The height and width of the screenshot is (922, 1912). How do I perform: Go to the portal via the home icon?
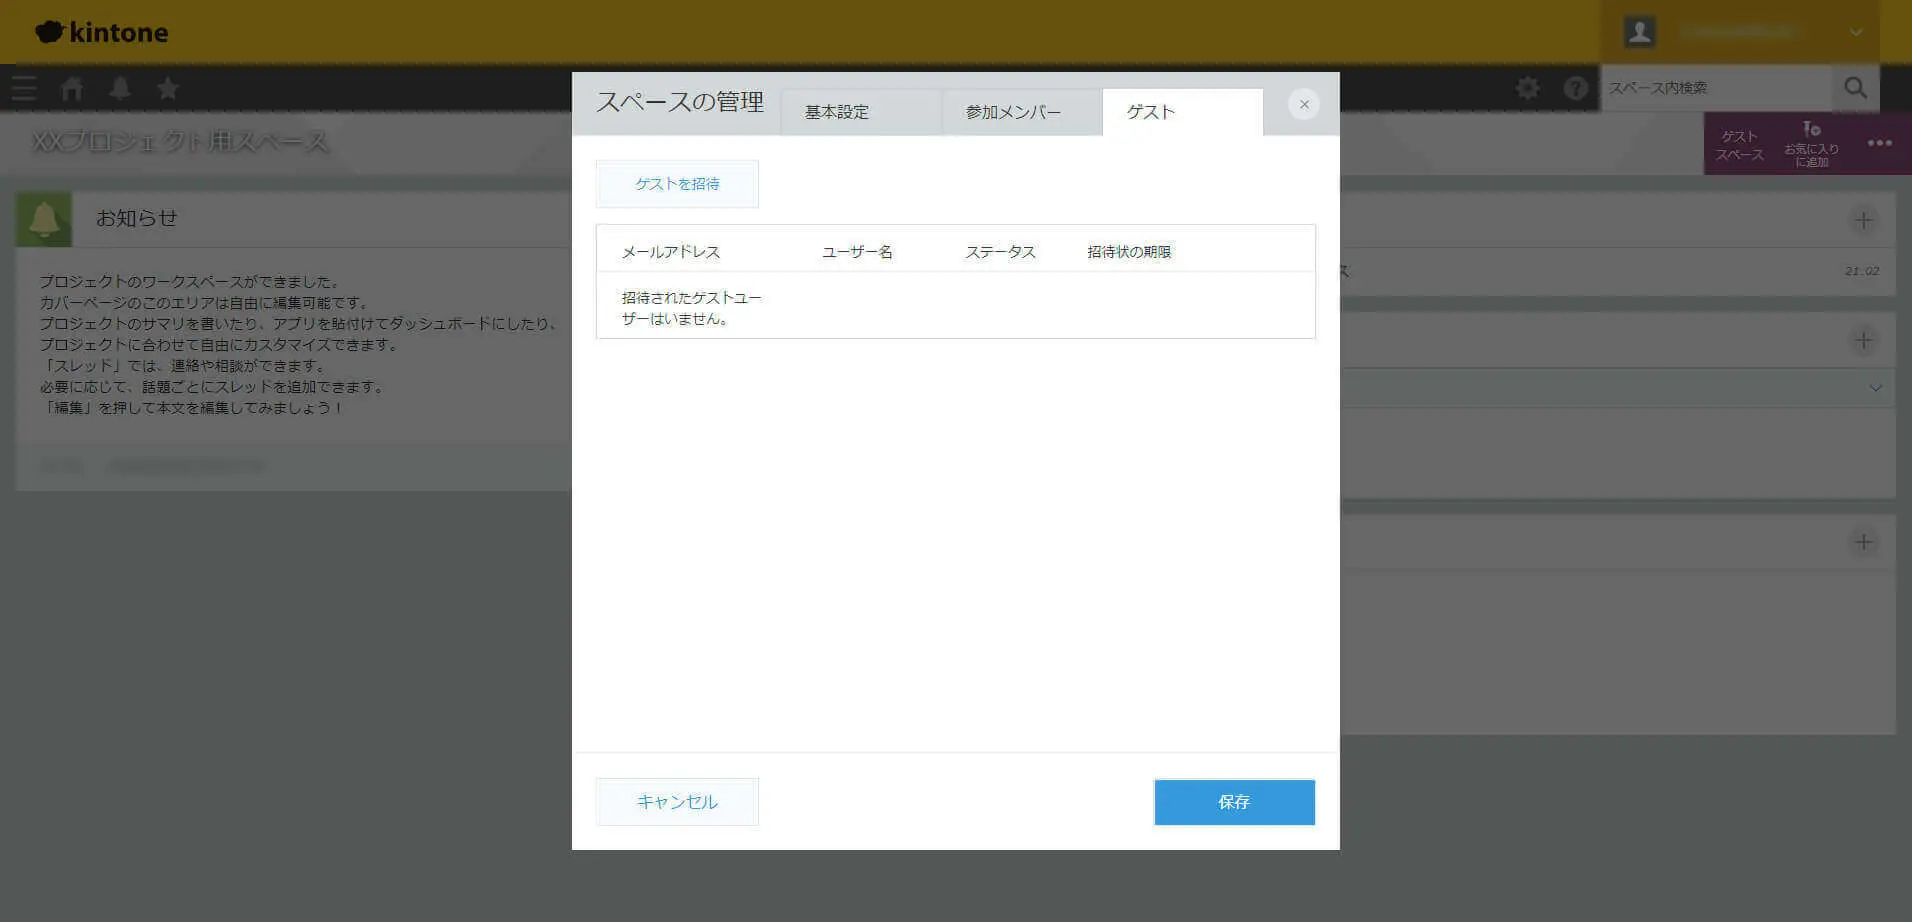(x=72, y=88)
